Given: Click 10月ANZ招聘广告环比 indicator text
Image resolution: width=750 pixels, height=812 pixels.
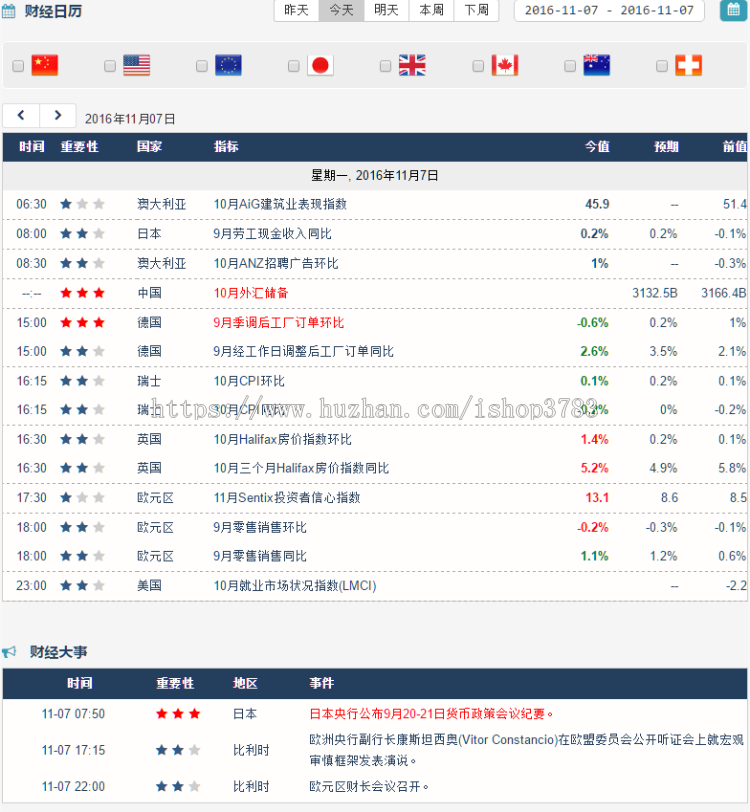Looking at the screenshot, I should click(276, 264).
